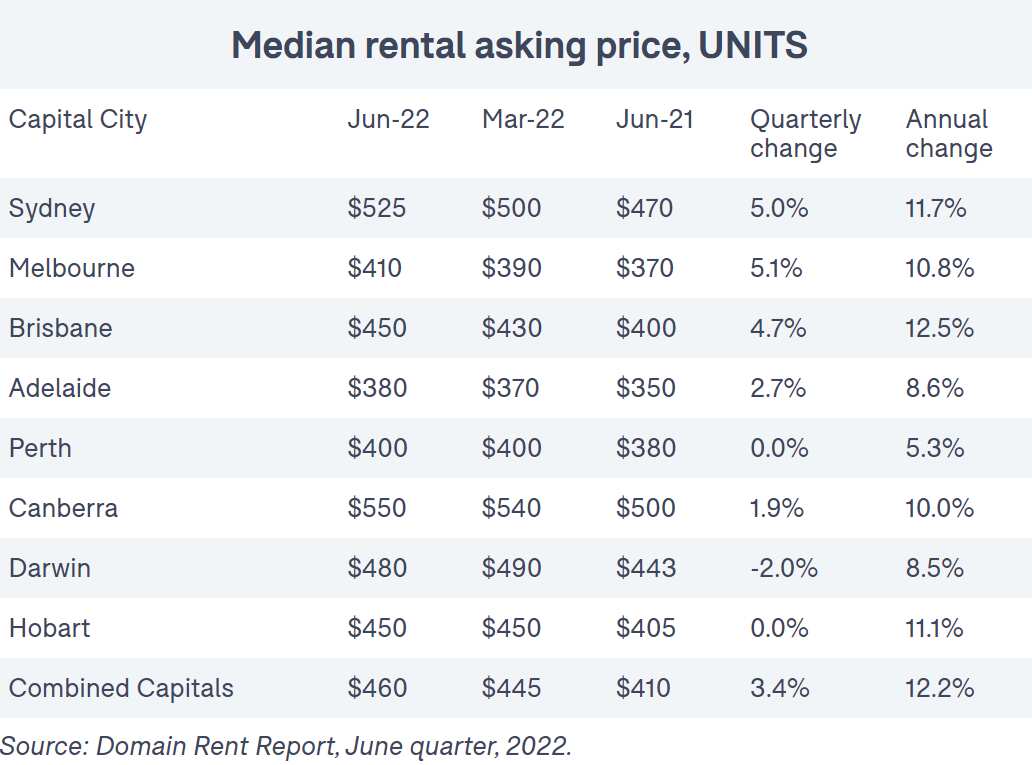Select the Capital City column header

[78, 120]
